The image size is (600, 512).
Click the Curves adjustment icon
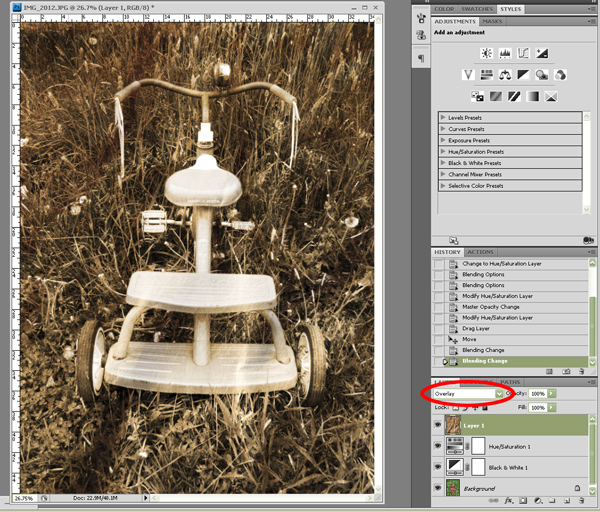(522, 53)
